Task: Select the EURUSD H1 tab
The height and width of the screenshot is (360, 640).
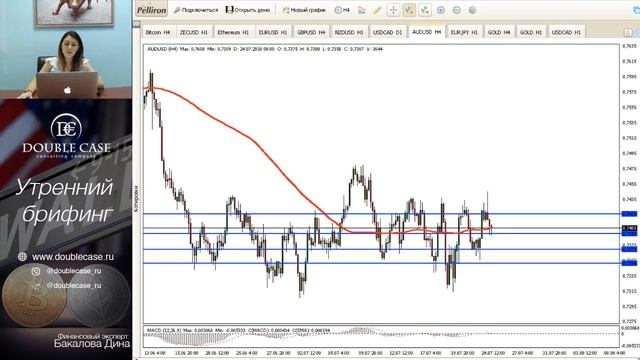Action: click(273, 32)
